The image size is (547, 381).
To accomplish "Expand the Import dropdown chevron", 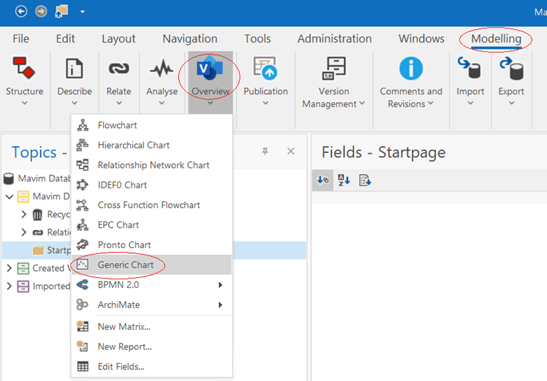I will coord(470,103).
